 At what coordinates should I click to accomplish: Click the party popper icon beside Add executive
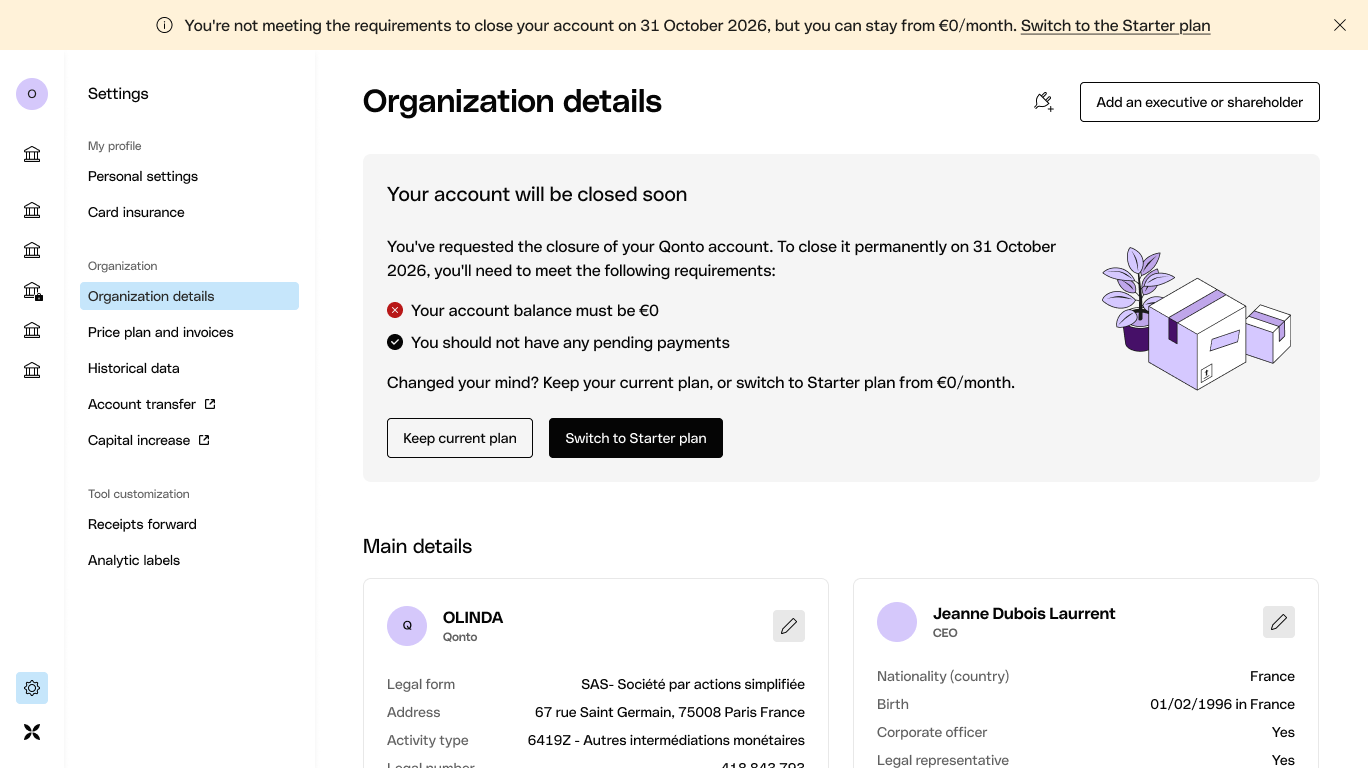click(1044, 102)
